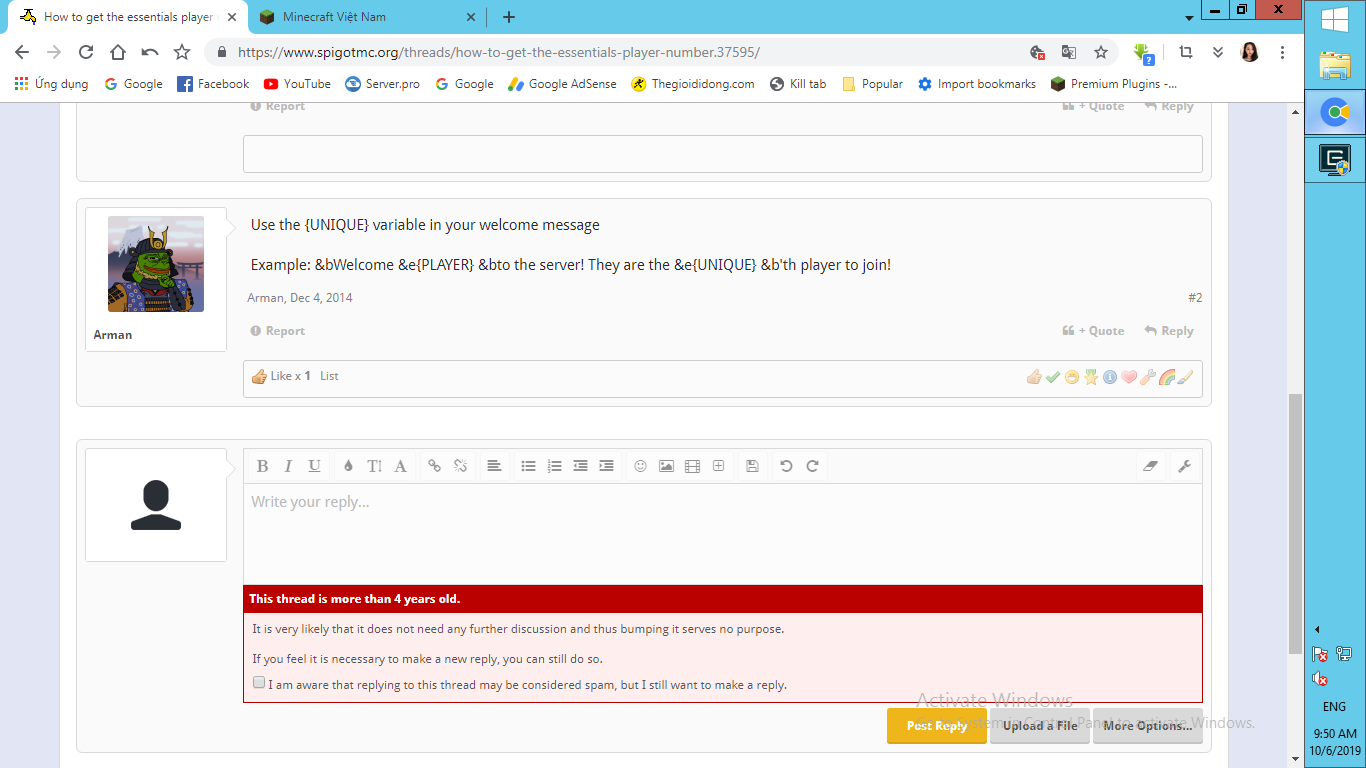Image resolution: width=1366 pixels, height=768 pixels.
Task: Report Arman's post
Action: [278, 331]
